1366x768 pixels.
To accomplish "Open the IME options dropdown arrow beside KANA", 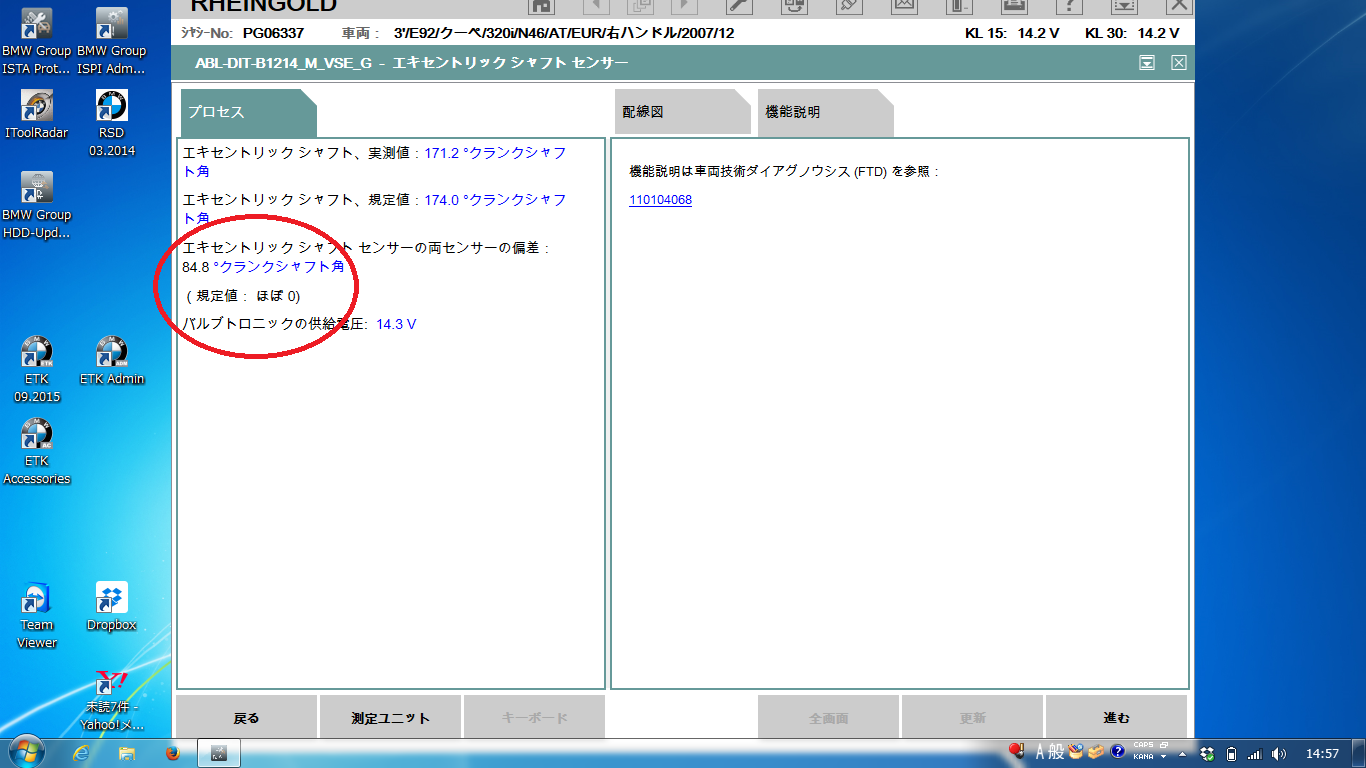I will pyautogui.click(x=1164, y=757).
